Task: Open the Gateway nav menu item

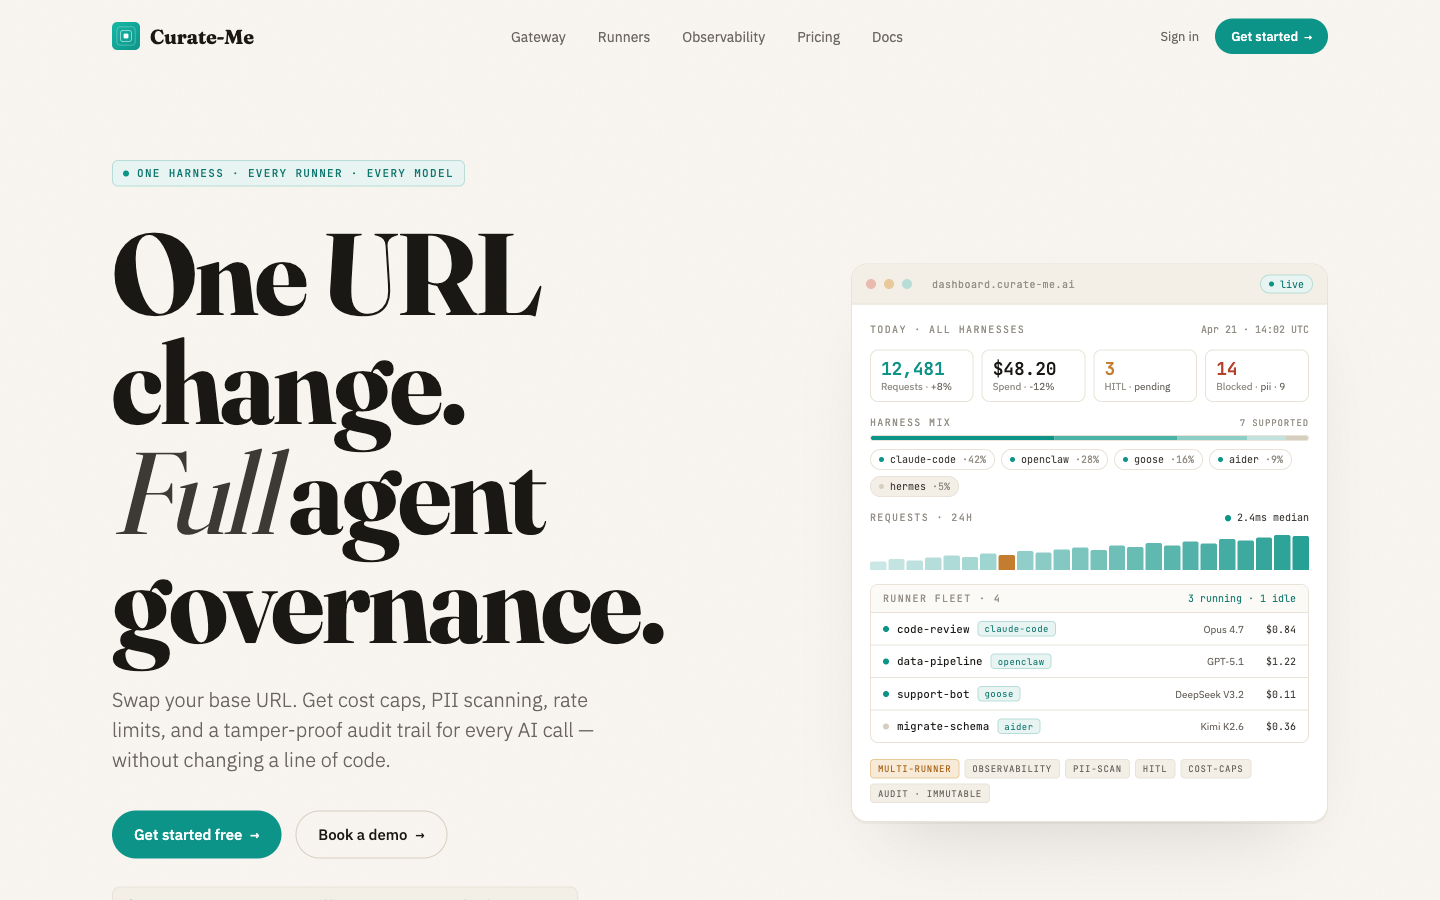Action: (x=538, y=37)
